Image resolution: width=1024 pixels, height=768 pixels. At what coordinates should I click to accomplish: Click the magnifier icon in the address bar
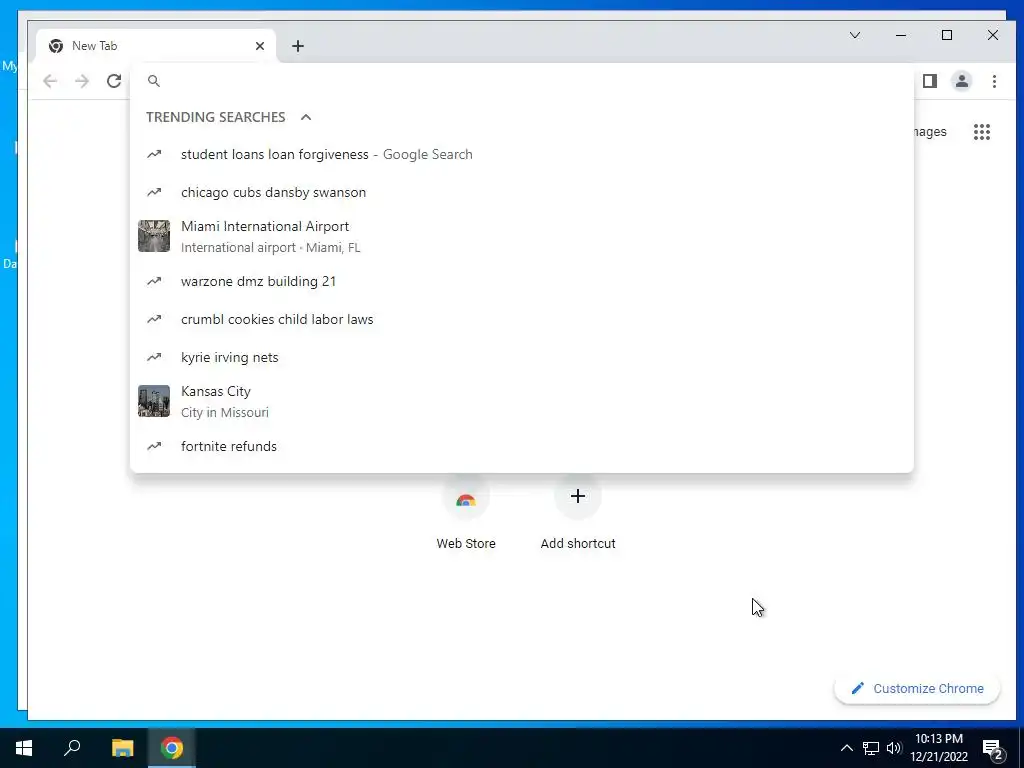point(153,81)
